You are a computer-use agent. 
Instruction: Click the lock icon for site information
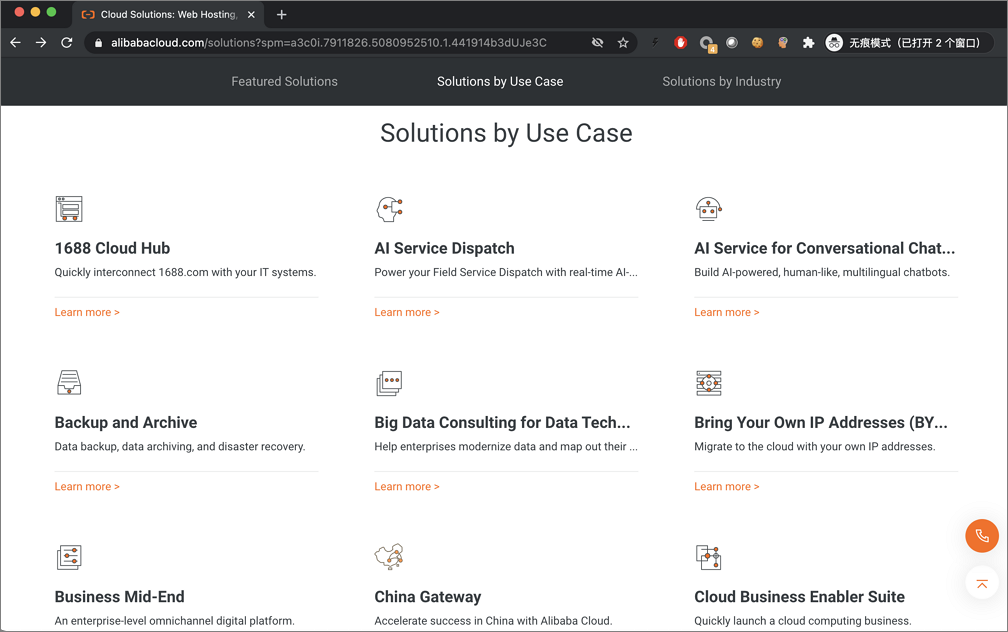[x=98, y=43]
